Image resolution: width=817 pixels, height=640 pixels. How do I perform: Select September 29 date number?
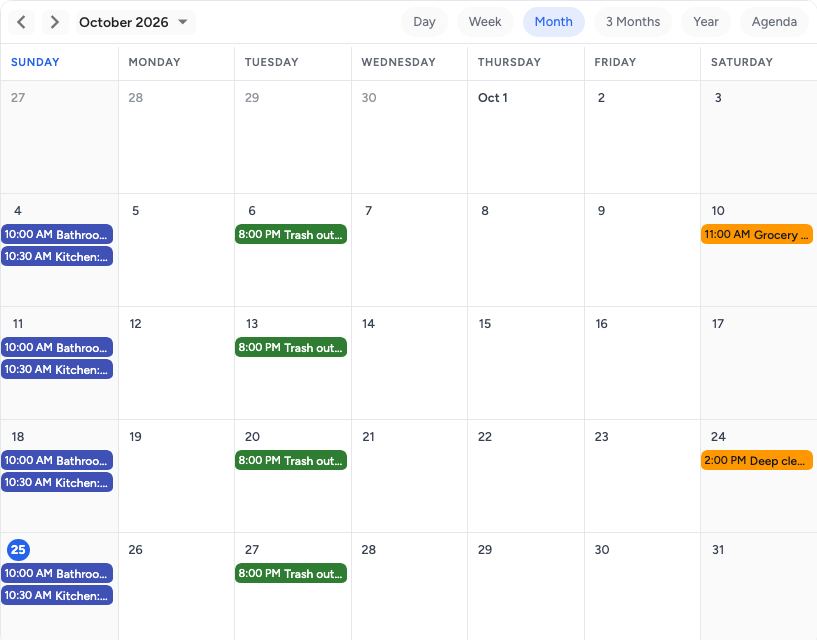252,98
